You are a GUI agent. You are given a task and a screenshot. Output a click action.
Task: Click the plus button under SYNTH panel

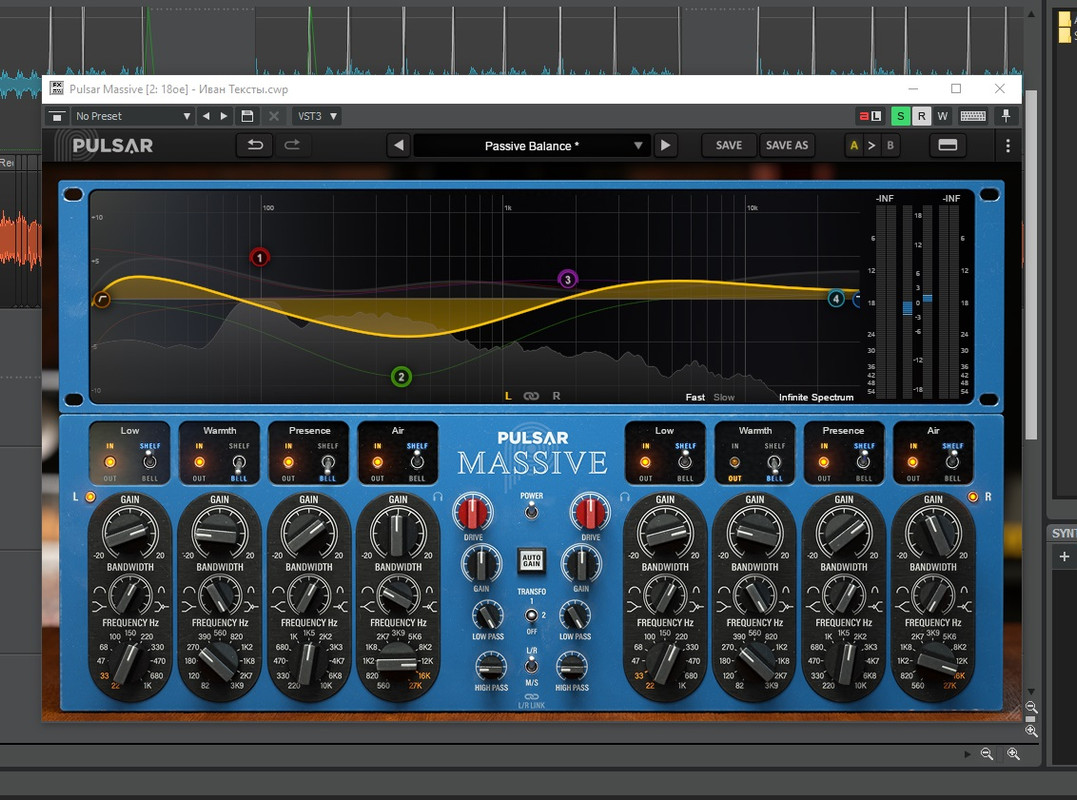[1064, 556]
